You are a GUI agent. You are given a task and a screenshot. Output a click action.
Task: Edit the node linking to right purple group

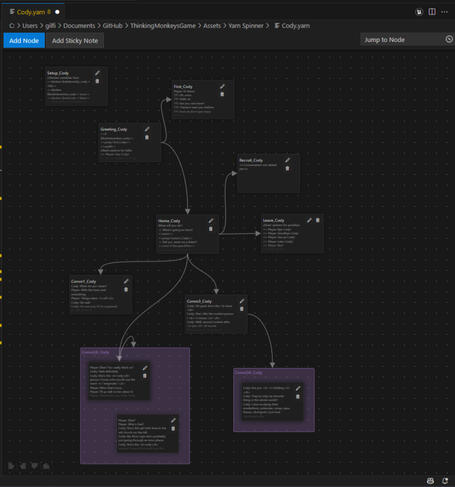(242, 301)
